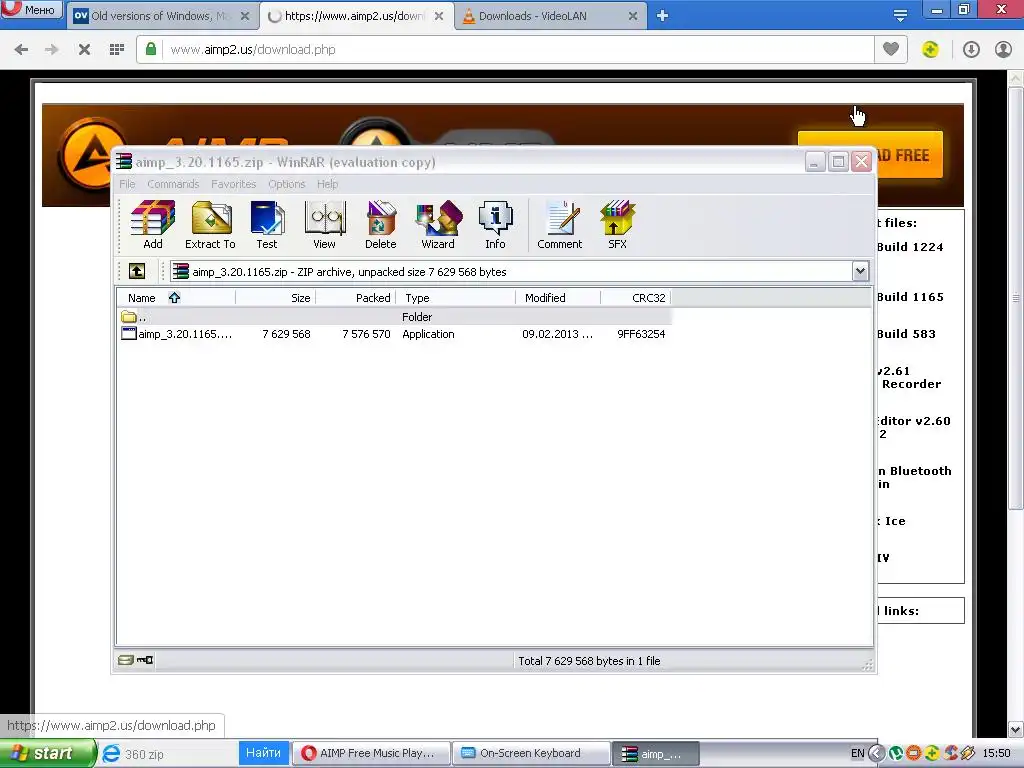Click the '7 576 570' packed size cell

(x=366, y=334)
